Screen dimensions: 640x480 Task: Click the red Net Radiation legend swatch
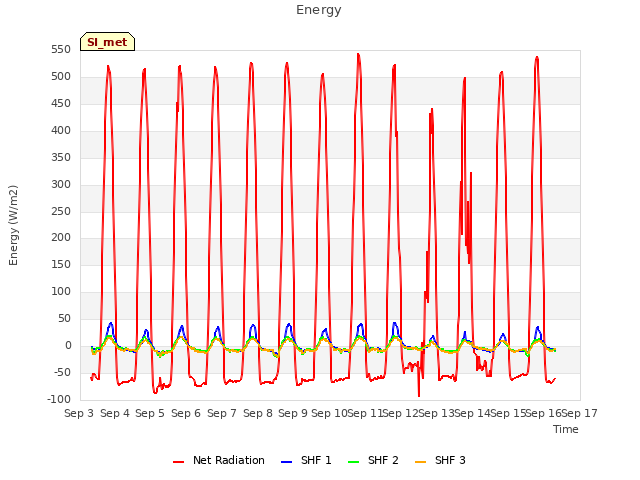click(178, 462)
